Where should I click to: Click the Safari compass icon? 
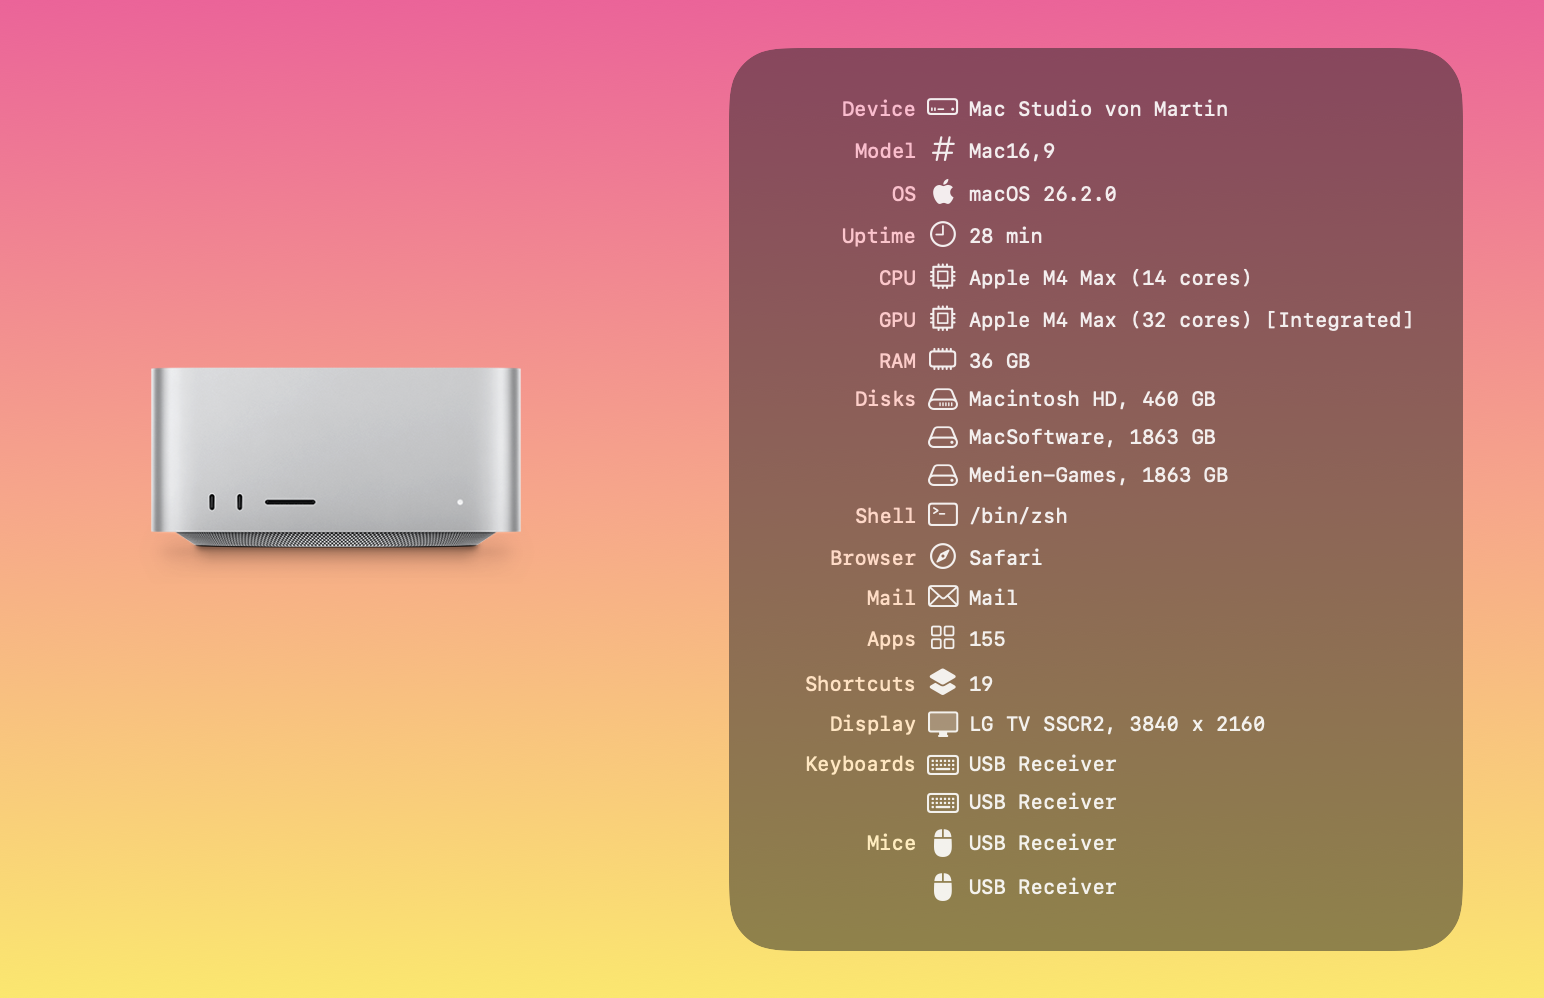943,556
